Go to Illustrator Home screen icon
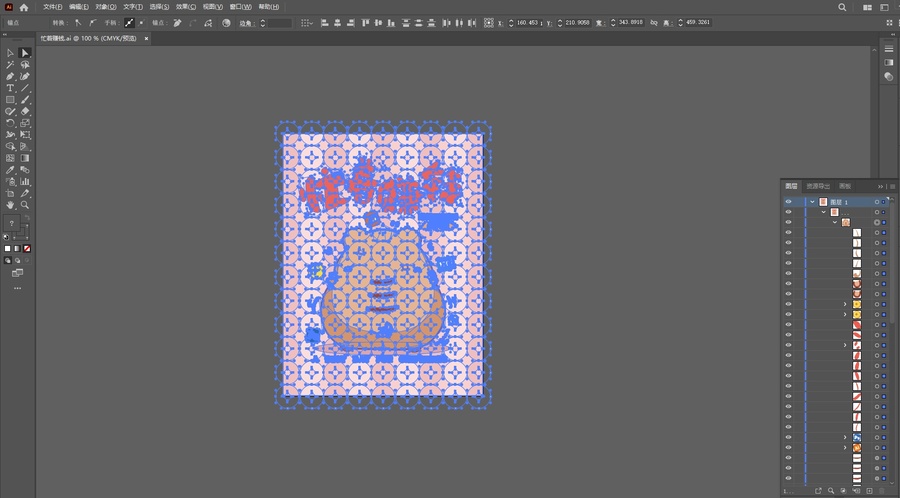Image resolution: width=900 pixels, height=498 pixels. tap(24, 7)
